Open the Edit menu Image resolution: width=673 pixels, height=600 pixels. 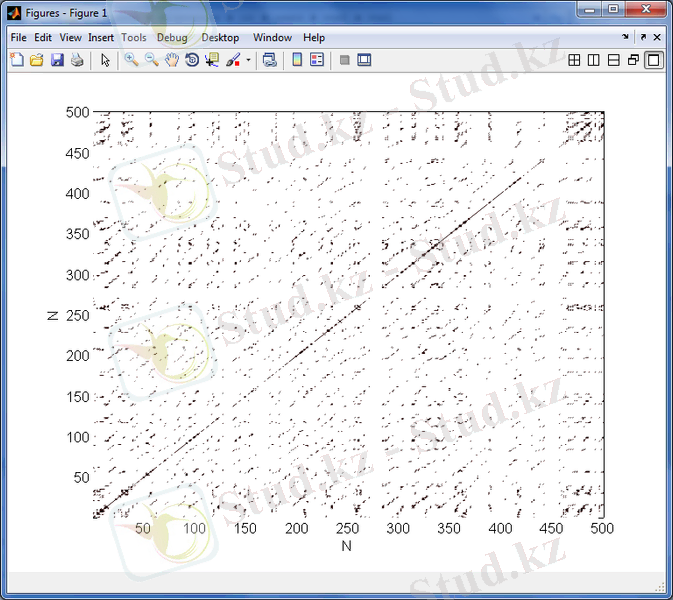click(x=43, y=38)
